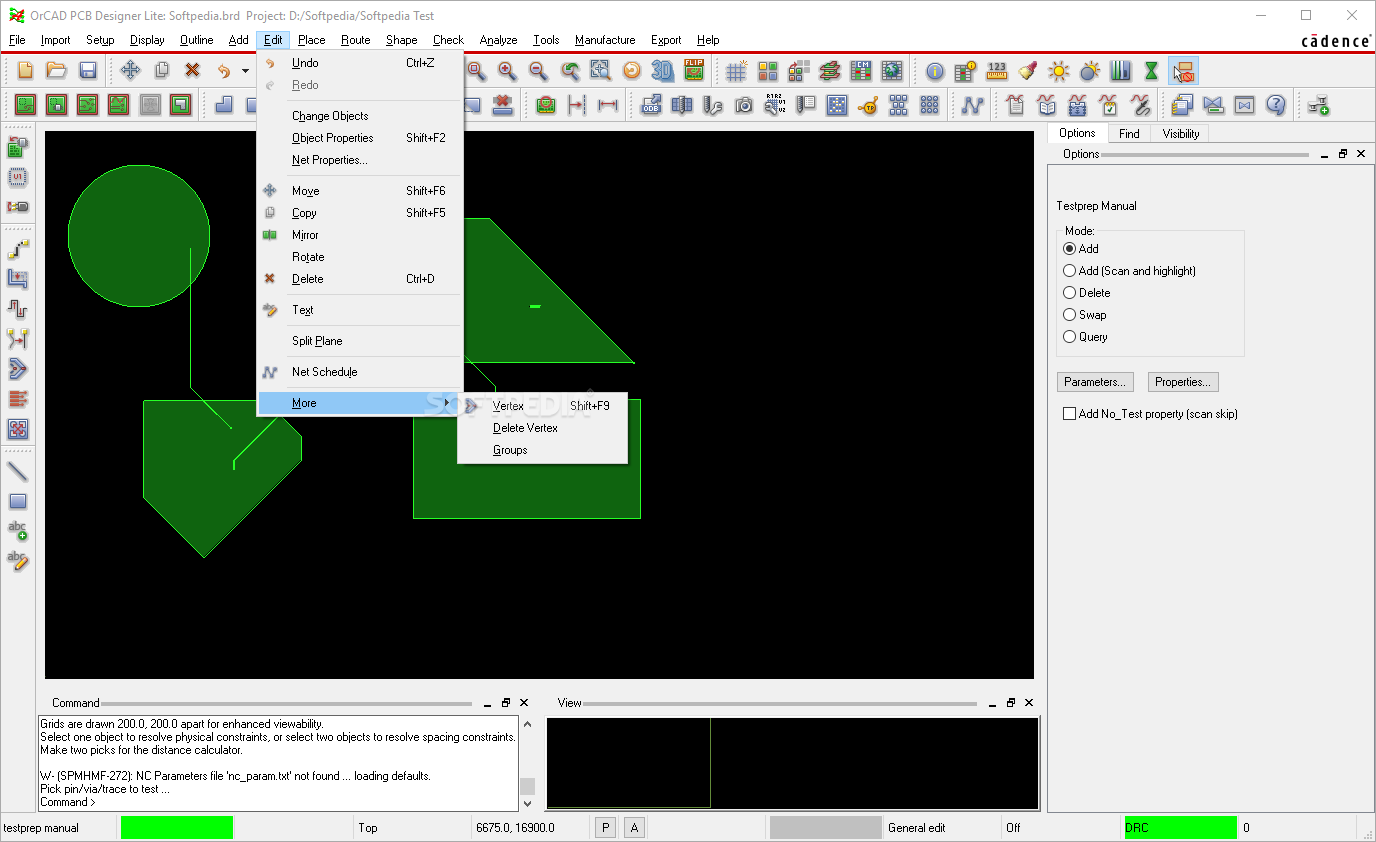Click the globe icon in the top toolbar
The height and width of the screenshot is (842, 1376).
892,70
